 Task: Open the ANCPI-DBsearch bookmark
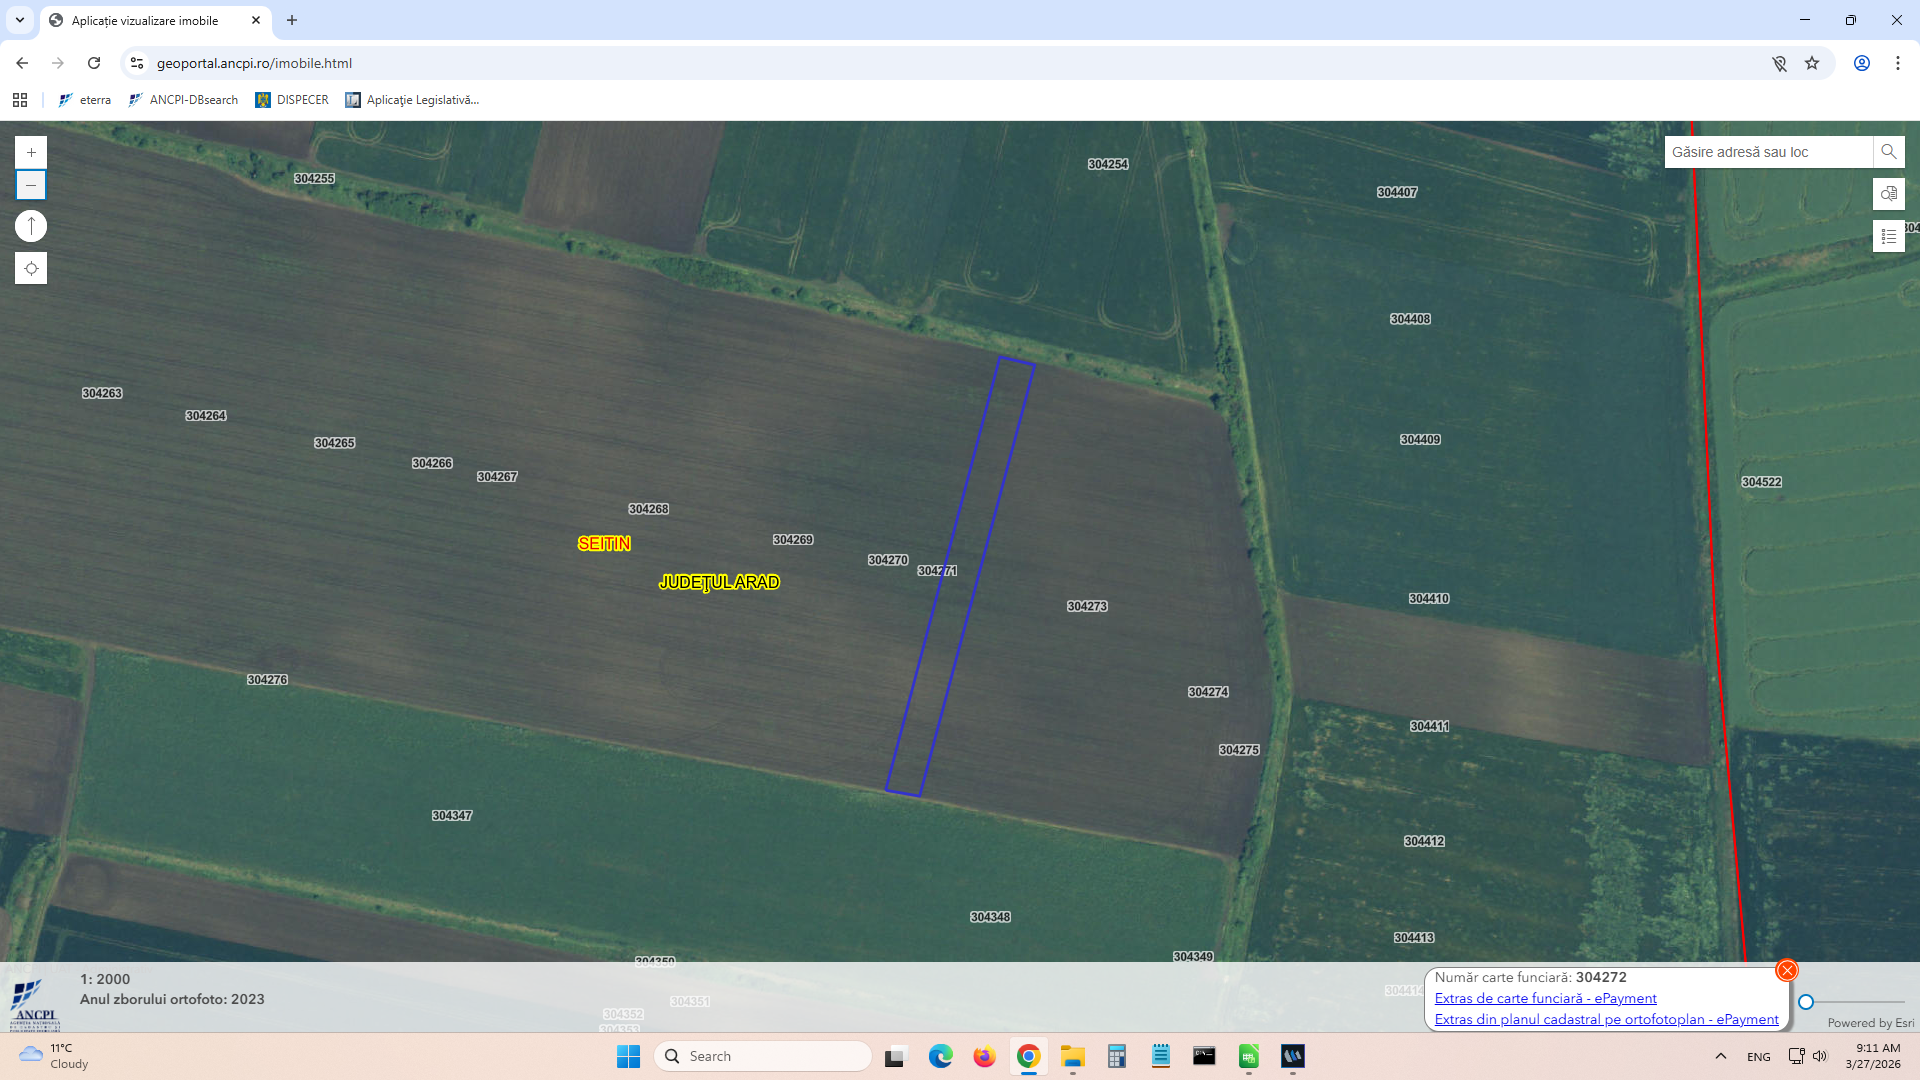pos(184,100)
